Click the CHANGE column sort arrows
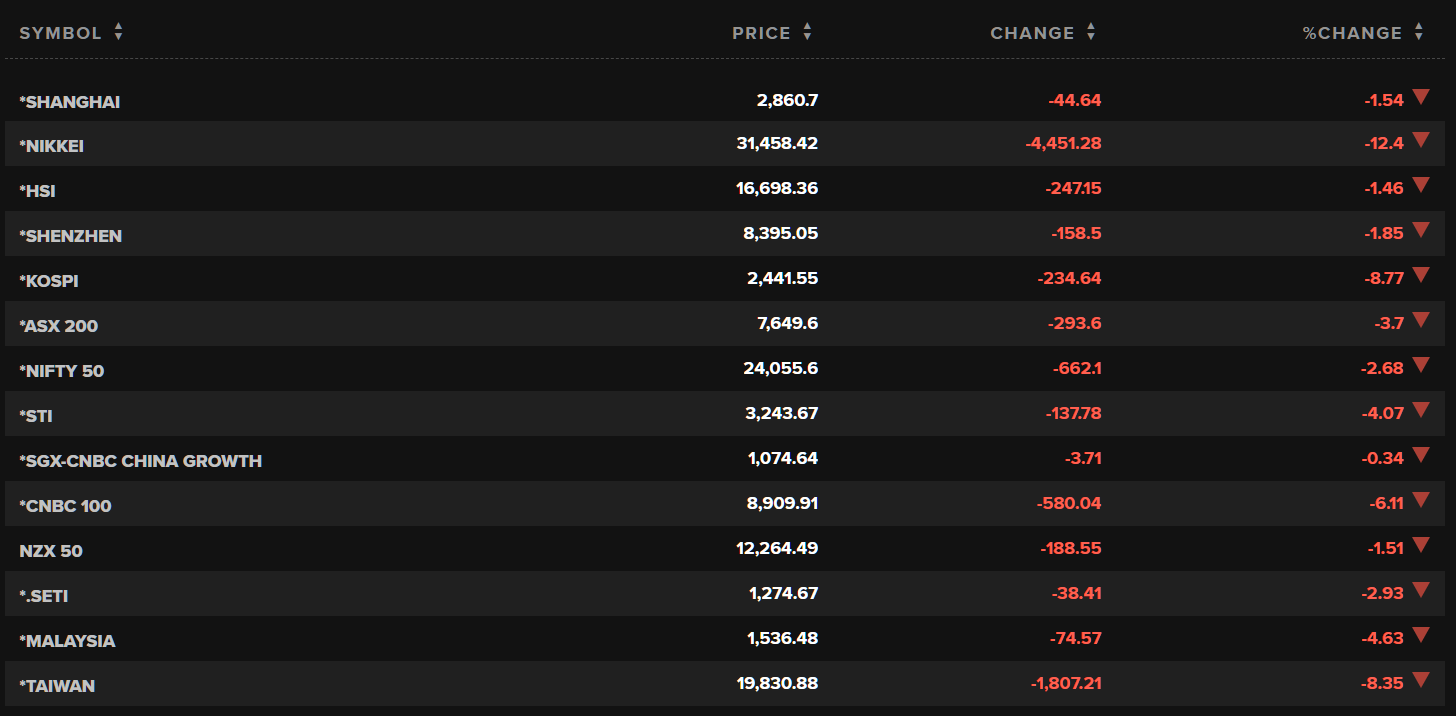This screenshot has width=1456, height=716. tap(1091, 33)
